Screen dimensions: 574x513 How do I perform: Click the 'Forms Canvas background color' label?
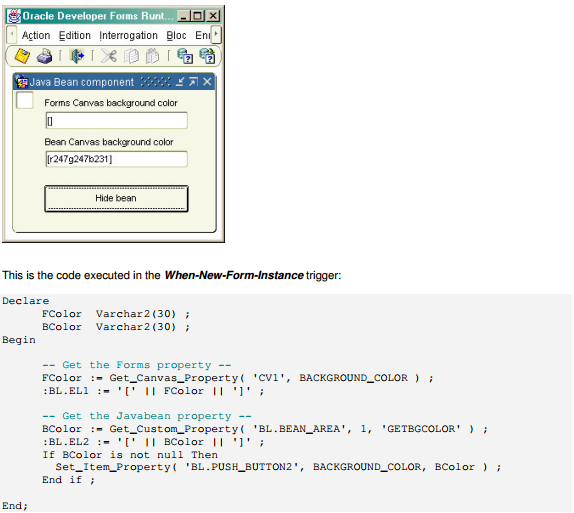click(x=111, y=103)
